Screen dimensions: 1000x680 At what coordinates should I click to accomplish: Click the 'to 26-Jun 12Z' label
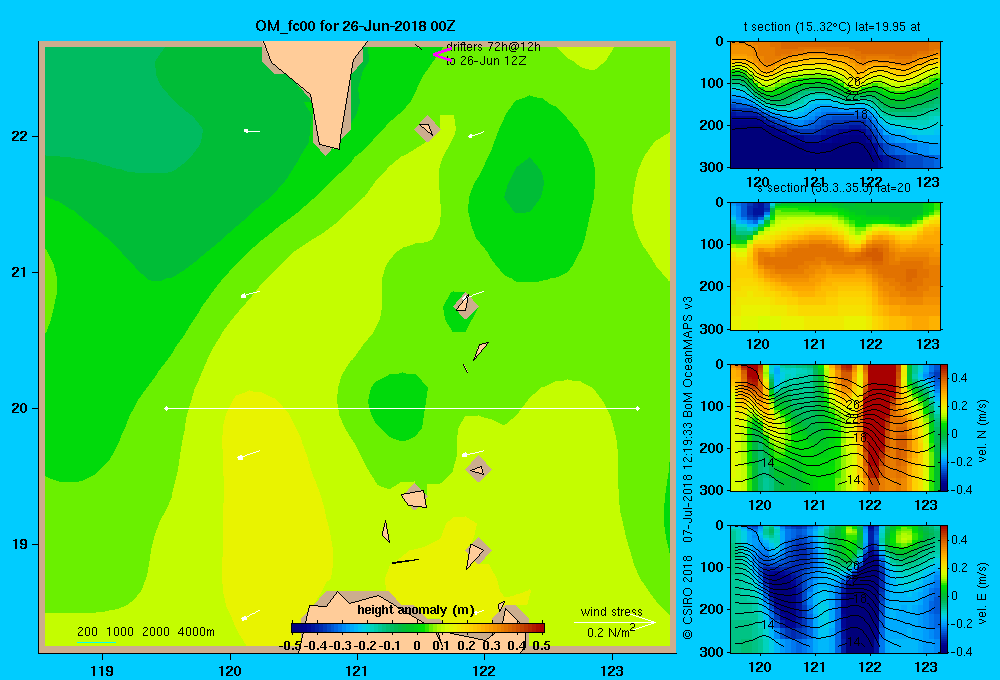click(x=486, y=61)
